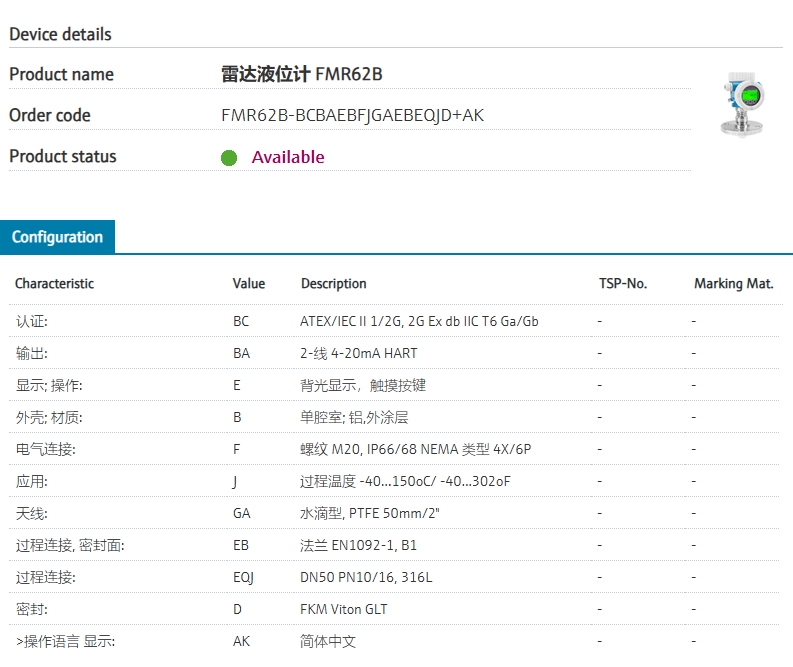The width and height of the screenshot is (793, 667).
Task: Click description 简体中文
Action: (x=328, y=641)
